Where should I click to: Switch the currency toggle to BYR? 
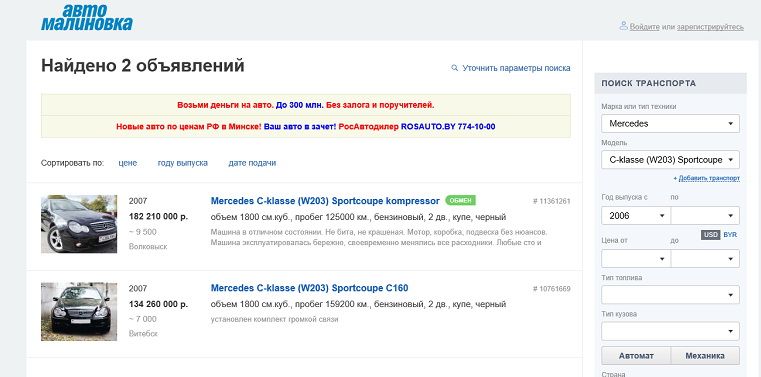click(x=730, y=235)
